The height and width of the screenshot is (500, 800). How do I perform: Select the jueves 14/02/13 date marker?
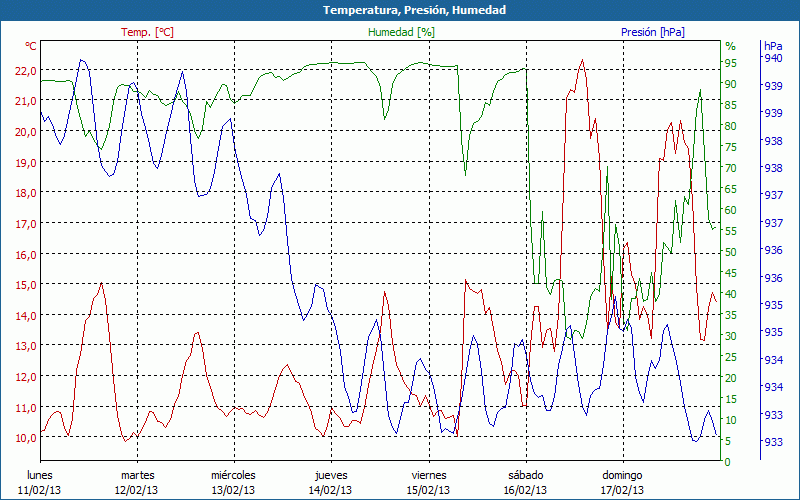(331, 482)
